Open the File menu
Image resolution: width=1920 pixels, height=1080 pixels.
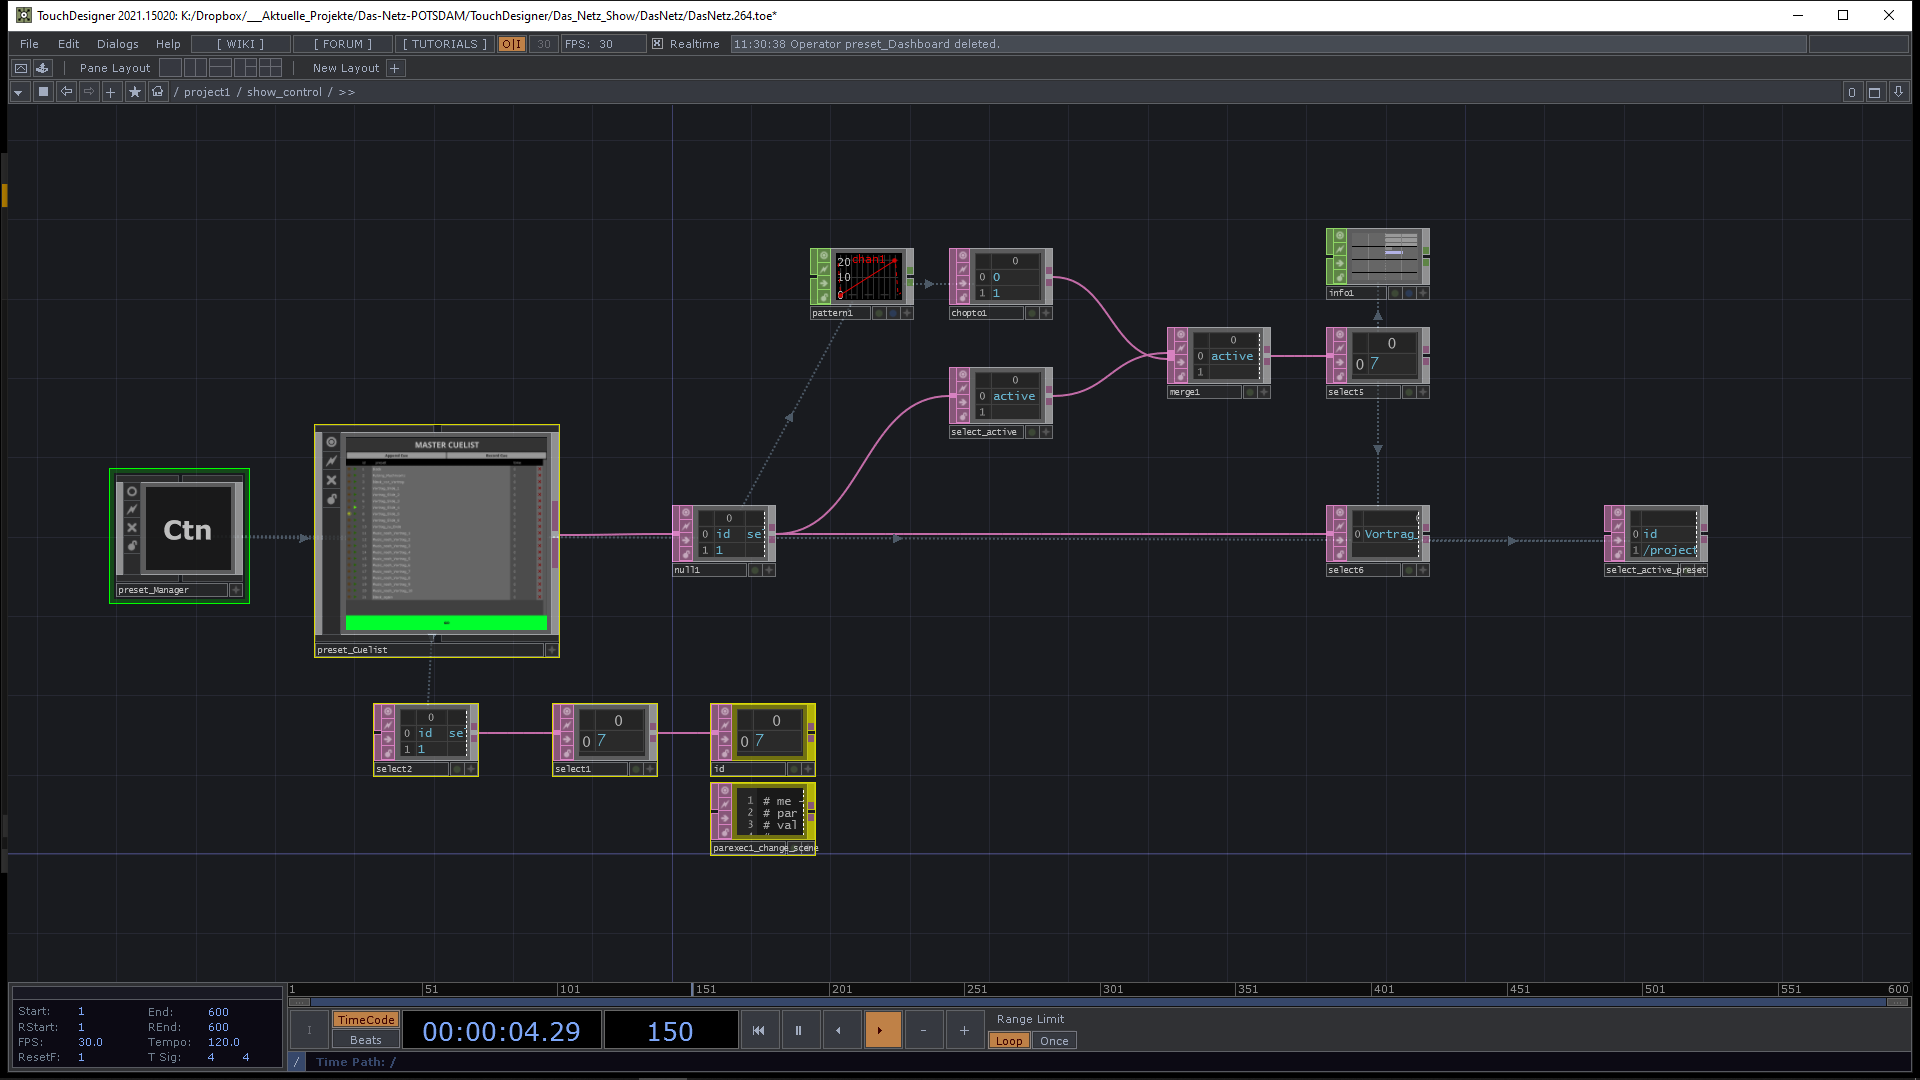coord(29,44)
